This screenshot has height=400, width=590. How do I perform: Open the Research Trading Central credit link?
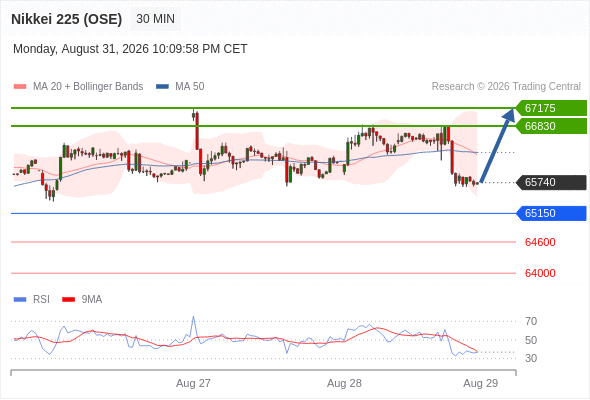click(506, 87)
